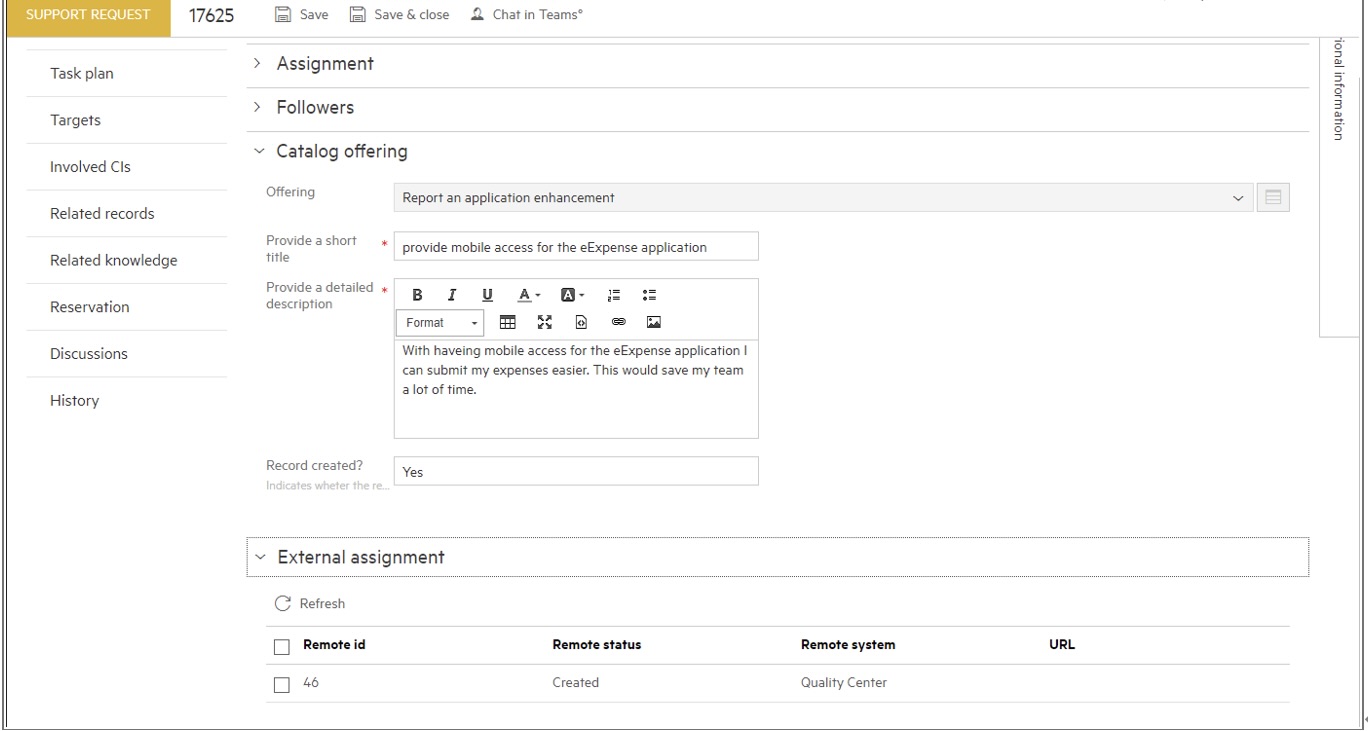Click inside the short title input field

[576, 246]
